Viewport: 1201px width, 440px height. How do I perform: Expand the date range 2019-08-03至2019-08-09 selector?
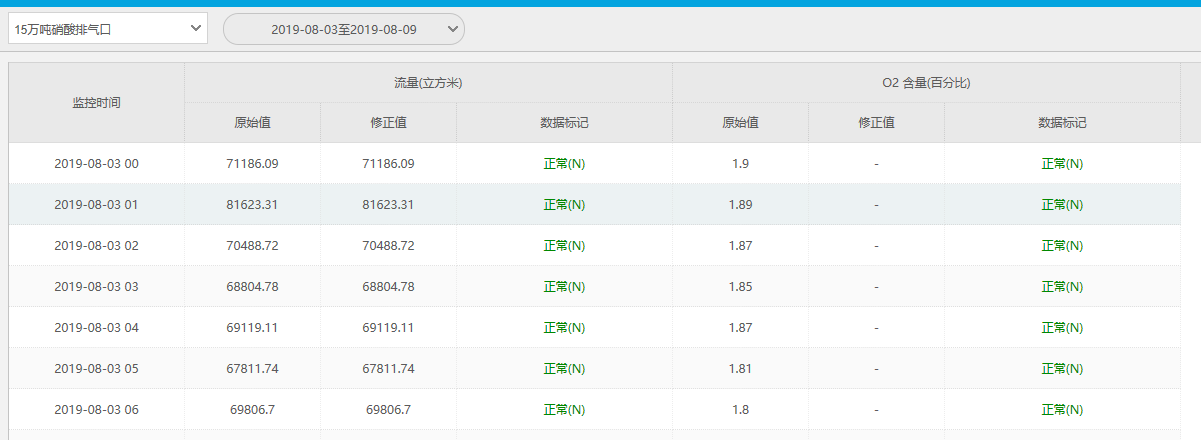pos(343,29)
